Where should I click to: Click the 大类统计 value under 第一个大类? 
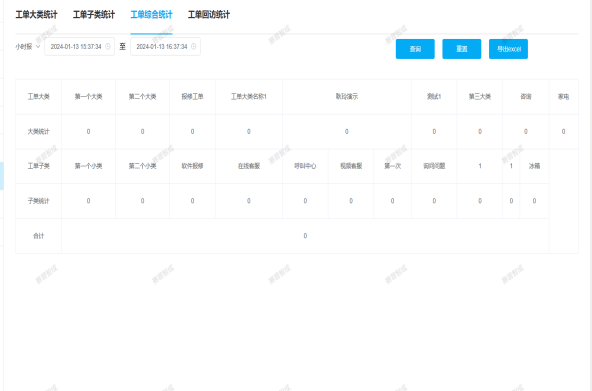[x=88, y=132]
